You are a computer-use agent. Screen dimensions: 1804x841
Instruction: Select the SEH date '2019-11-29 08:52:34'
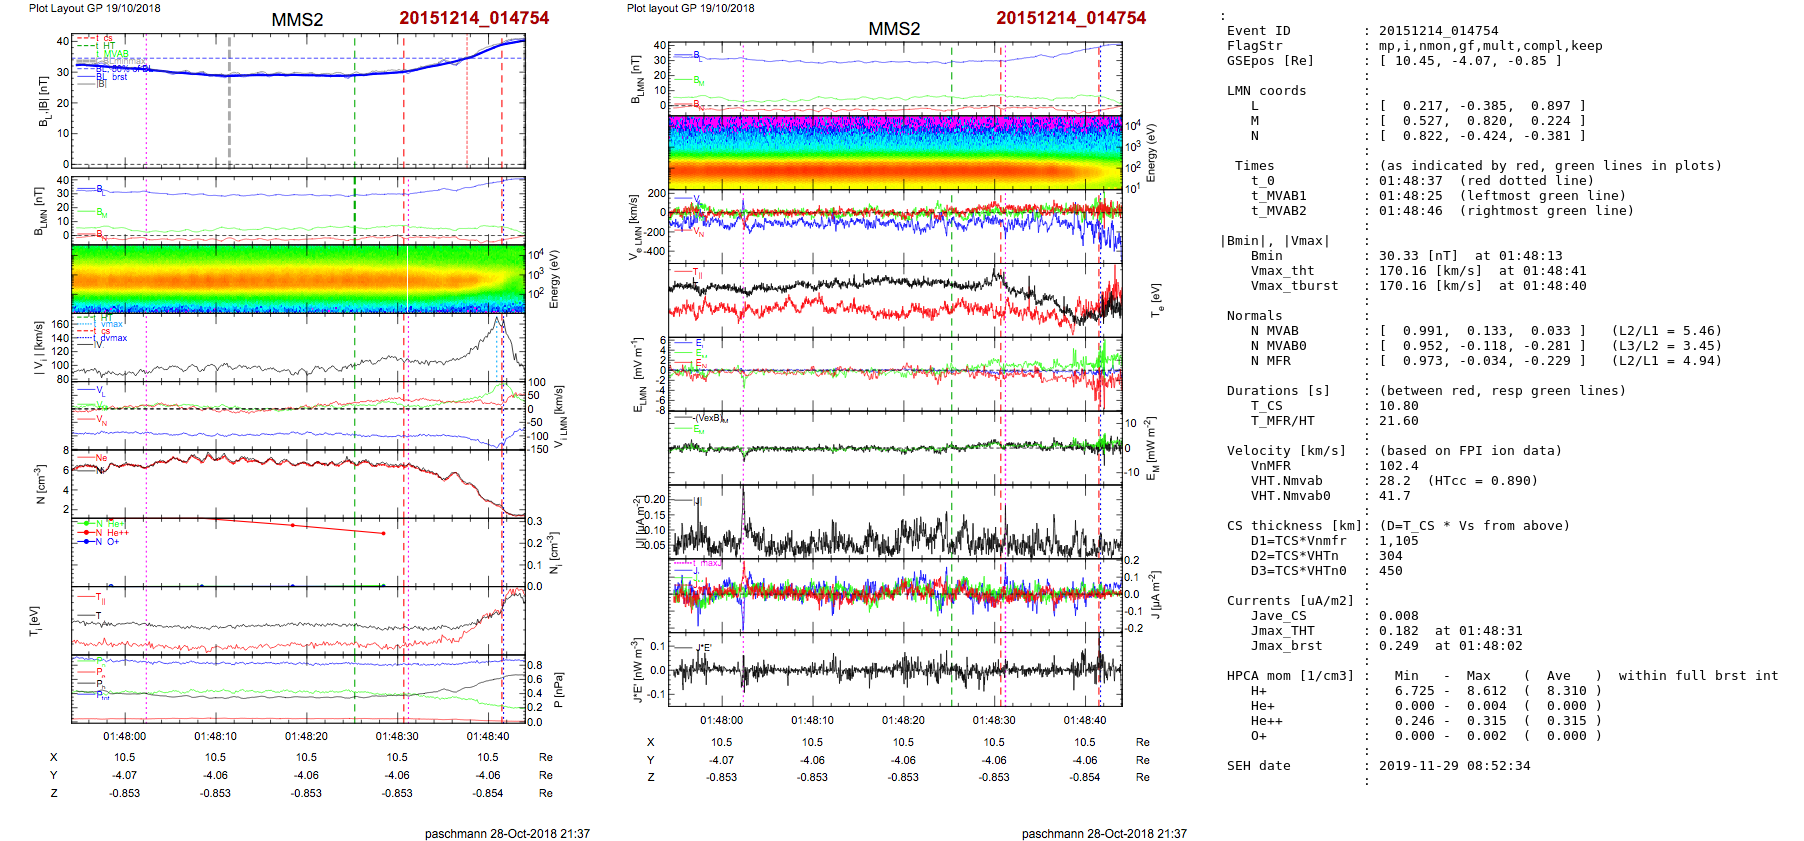[1455, 766]
